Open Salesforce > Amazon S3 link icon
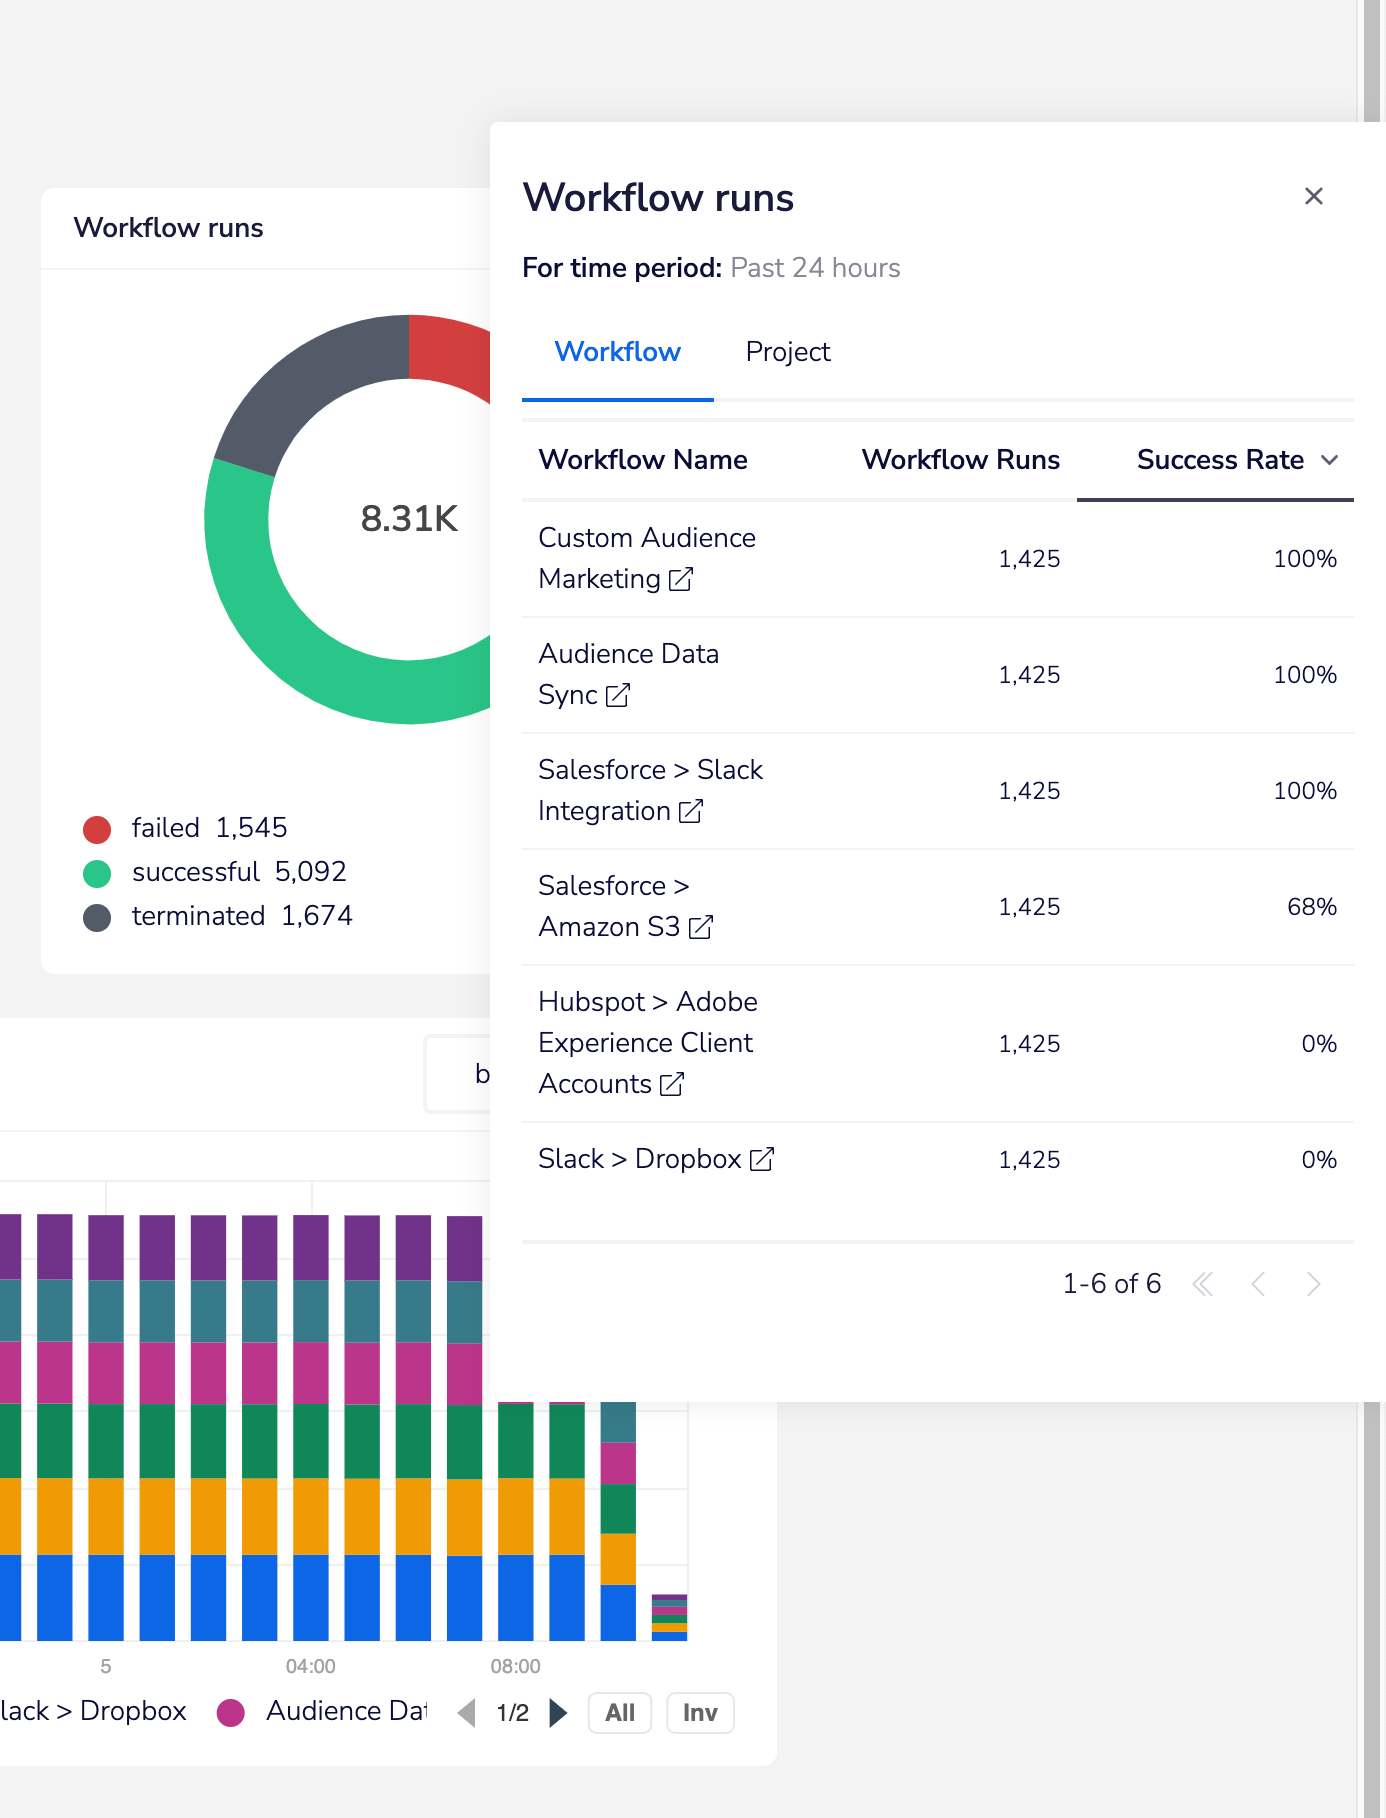Screen dimensions: 1386x1818 pos(701,928)
